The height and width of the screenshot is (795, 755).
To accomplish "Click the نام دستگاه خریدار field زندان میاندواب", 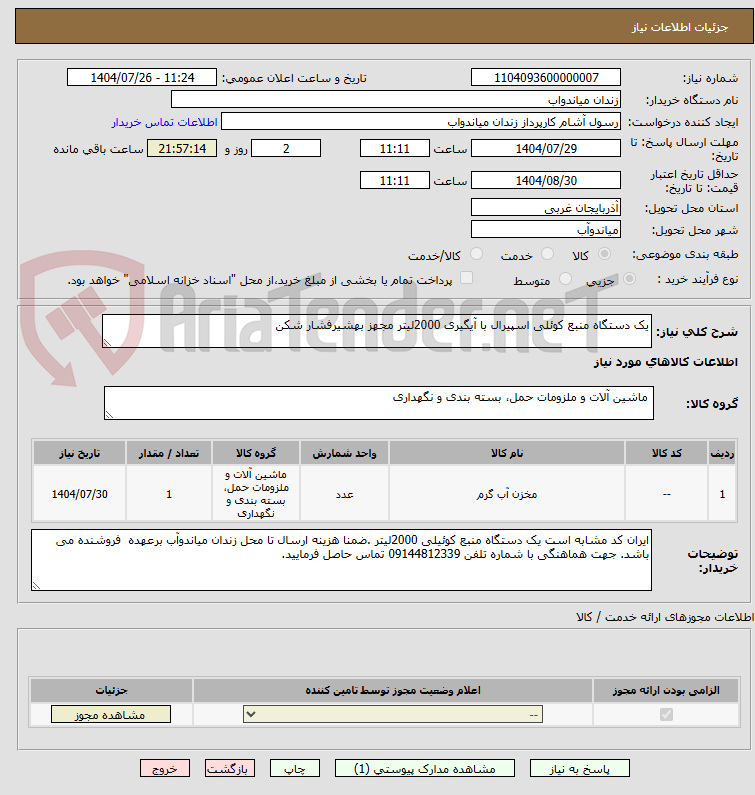I will click(396, 99).
